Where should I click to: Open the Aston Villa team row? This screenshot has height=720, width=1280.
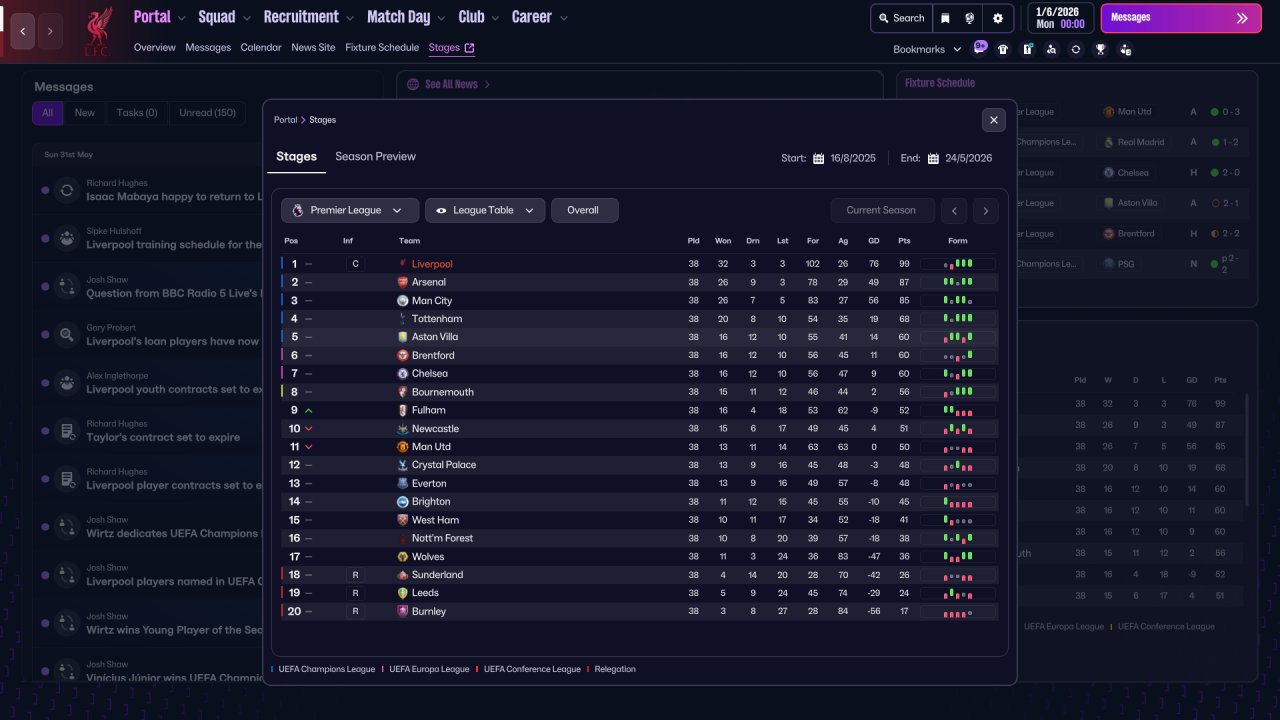tap(640, 337)
